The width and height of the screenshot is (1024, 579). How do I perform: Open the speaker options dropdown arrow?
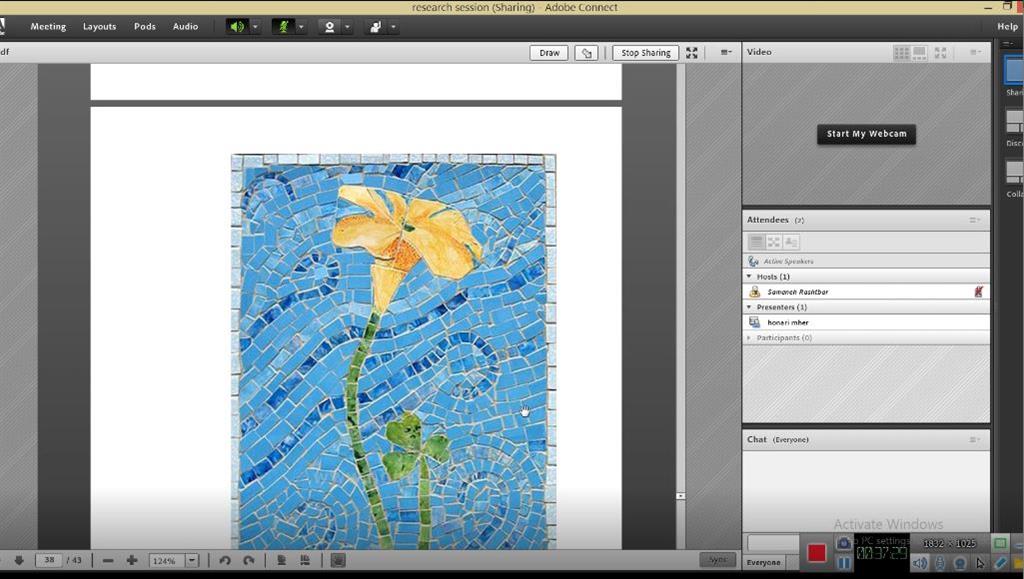tap(255, 27)
